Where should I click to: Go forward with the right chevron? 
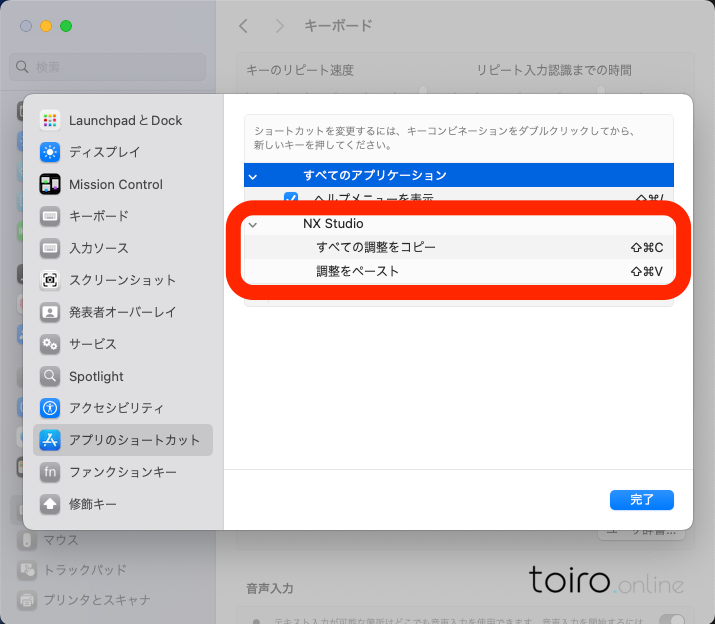280,26
